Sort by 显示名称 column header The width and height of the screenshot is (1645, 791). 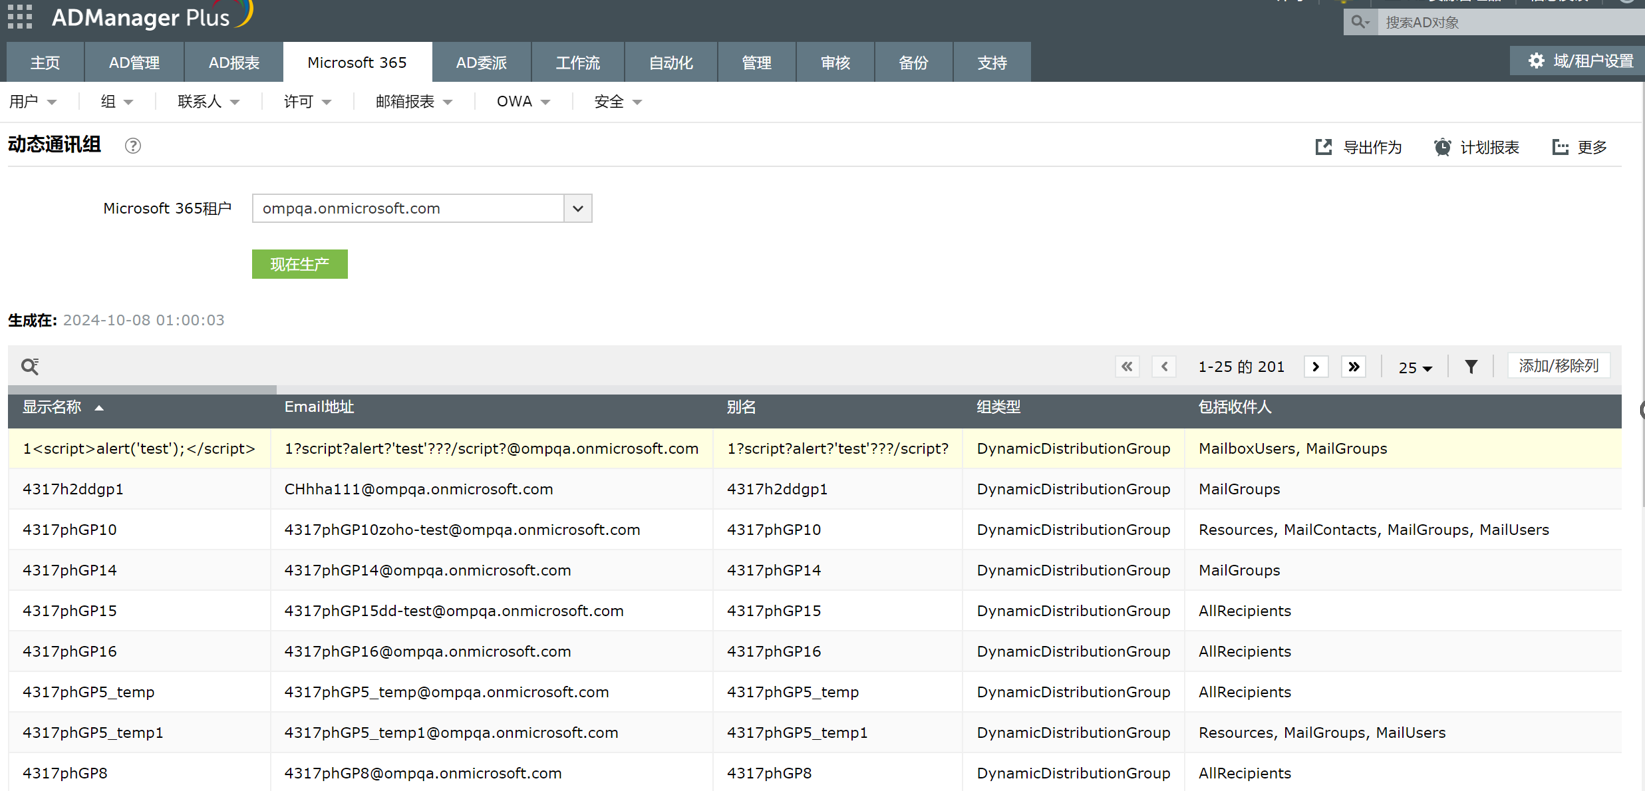point(52,407)
